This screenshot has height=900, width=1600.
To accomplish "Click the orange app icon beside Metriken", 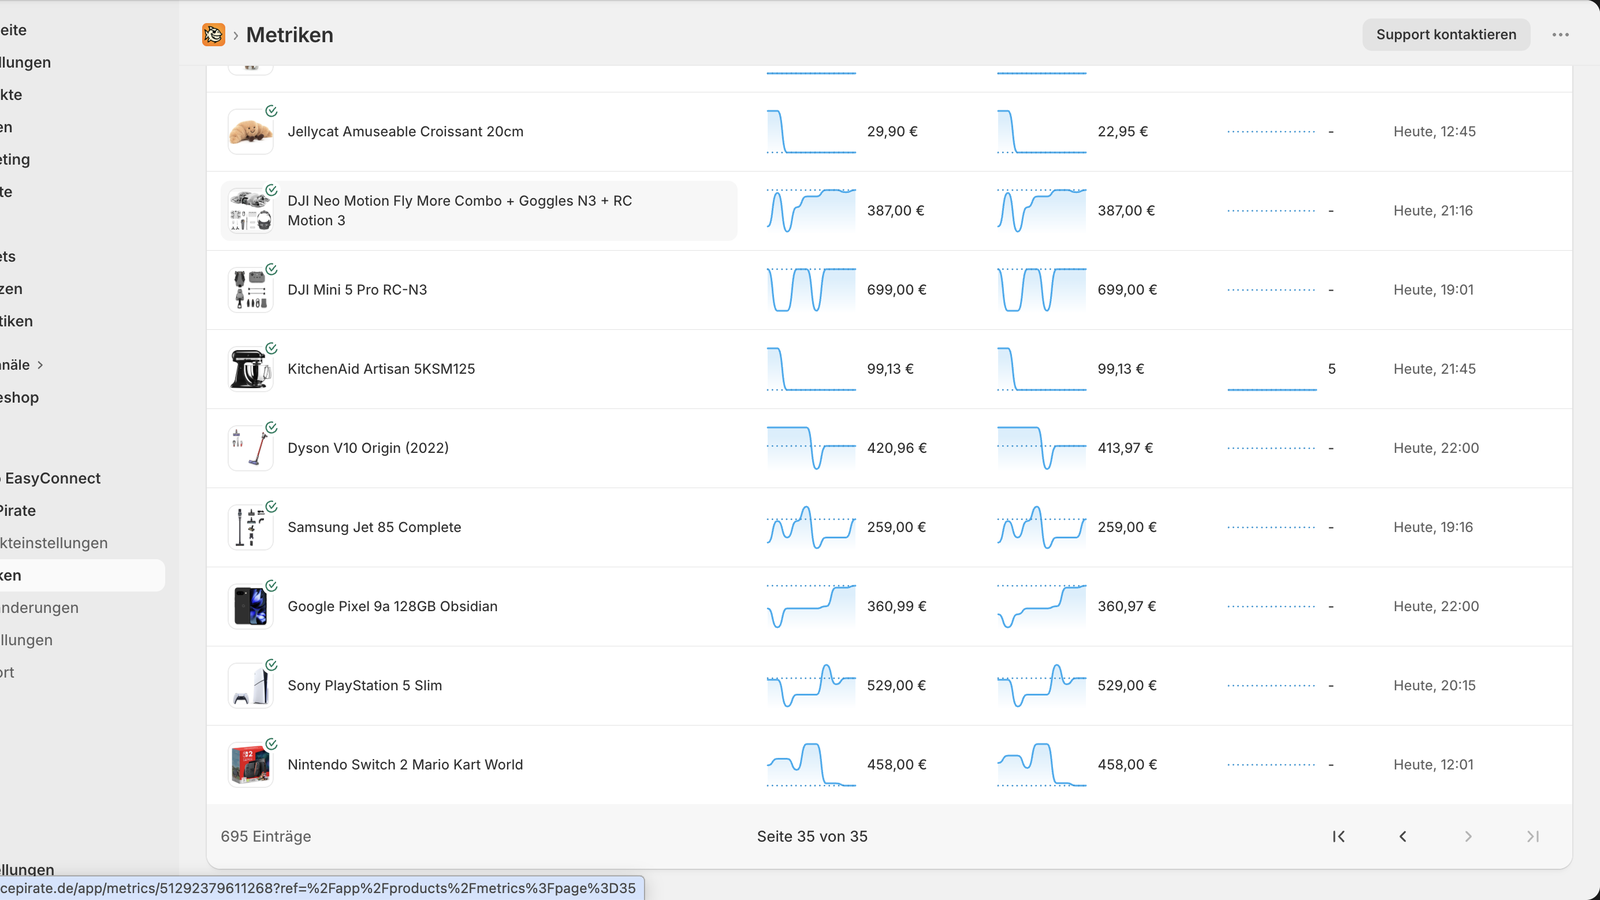I will (x=213, y=35).
